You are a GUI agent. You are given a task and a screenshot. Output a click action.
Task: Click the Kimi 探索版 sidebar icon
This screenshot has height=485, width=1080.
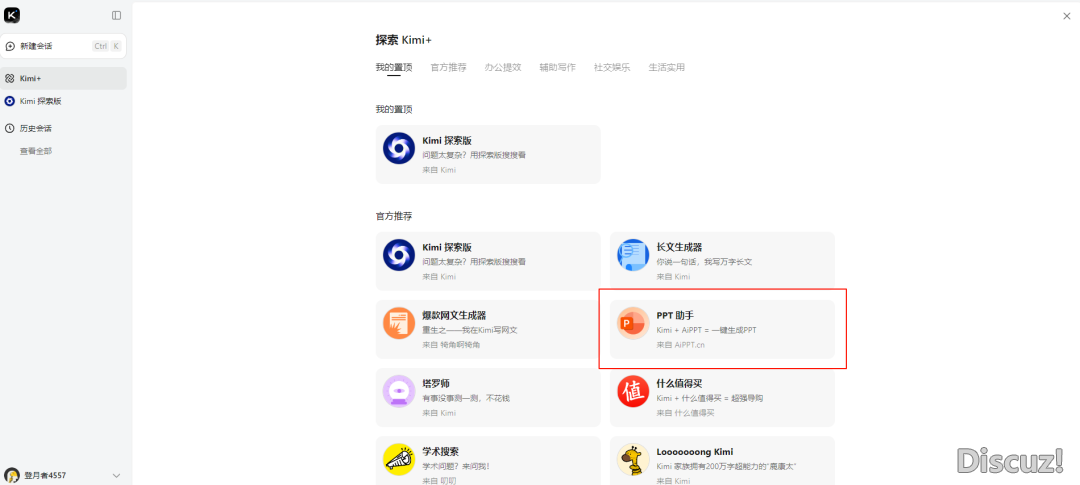(10, 101)
